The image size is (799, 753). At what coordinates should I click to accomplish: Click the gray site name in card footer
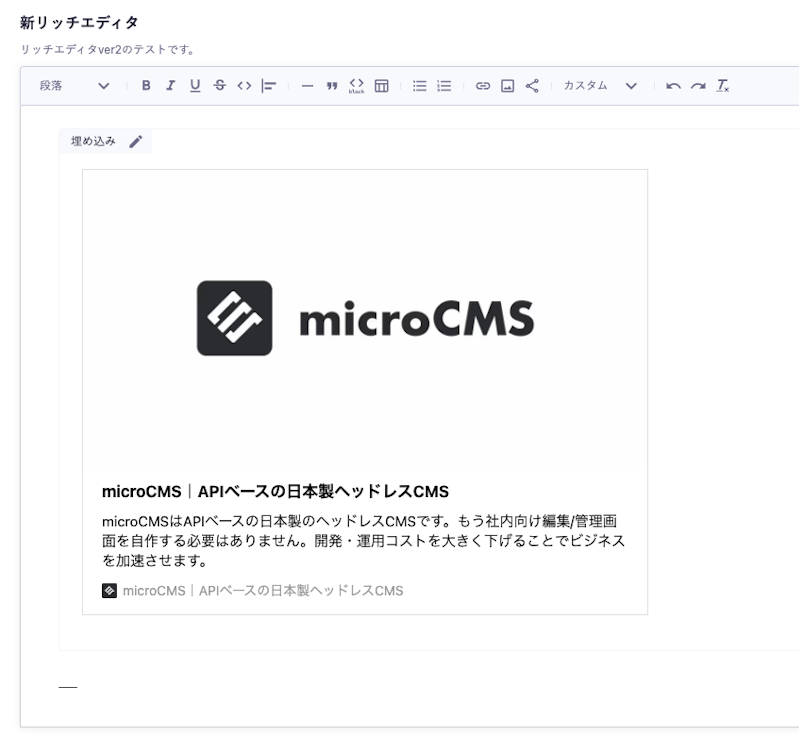click(x=263, y=590)
